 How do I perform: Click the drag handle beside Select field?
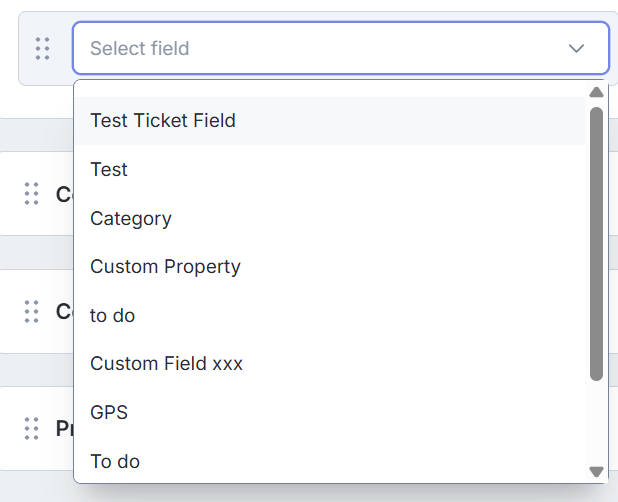click(42, 48)
